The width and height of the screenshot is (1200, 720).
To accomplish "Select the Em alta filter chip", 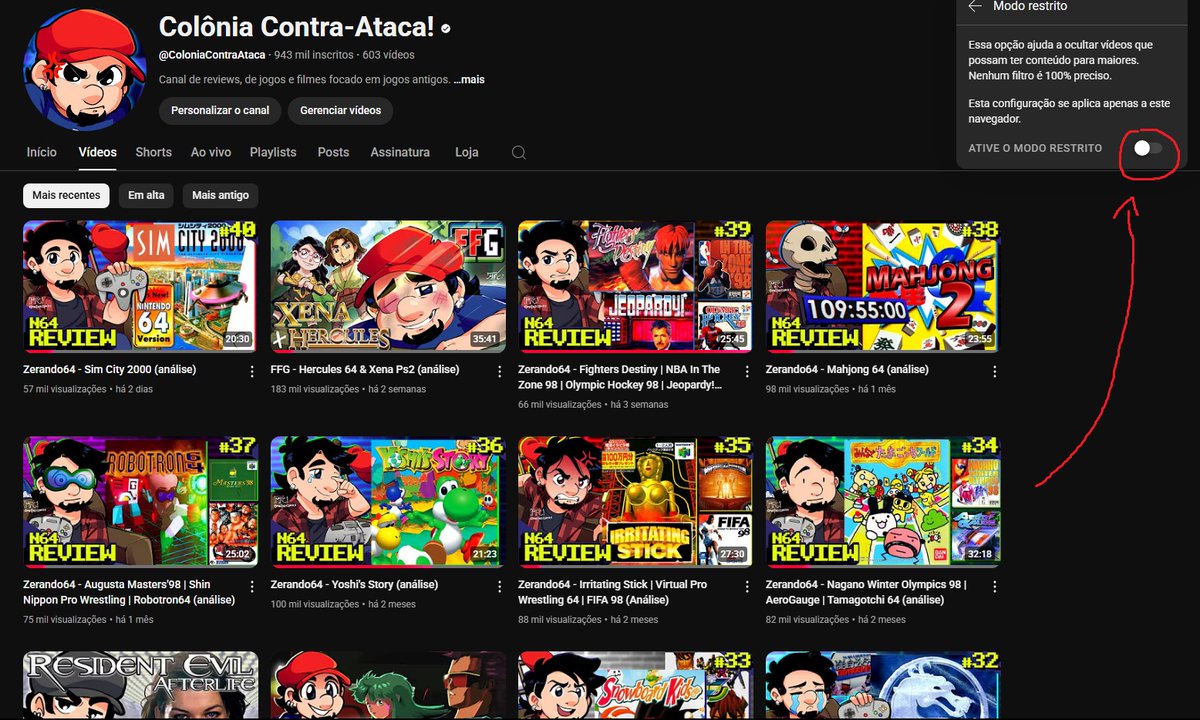I will (146, 195).
